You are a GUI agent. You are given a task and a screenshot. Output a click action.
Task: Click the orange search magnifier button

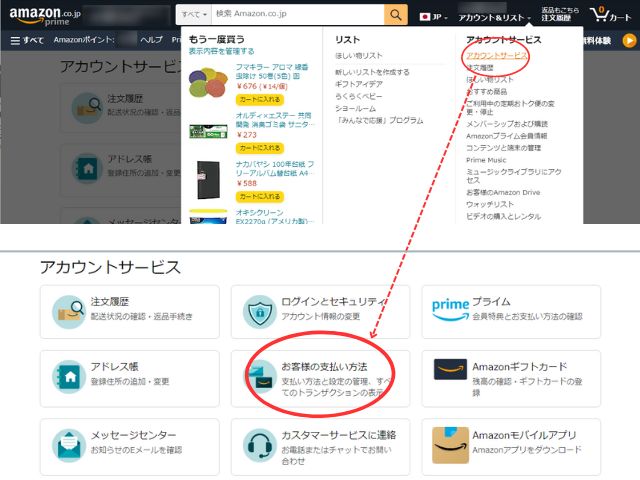click(x=396, y=15)
